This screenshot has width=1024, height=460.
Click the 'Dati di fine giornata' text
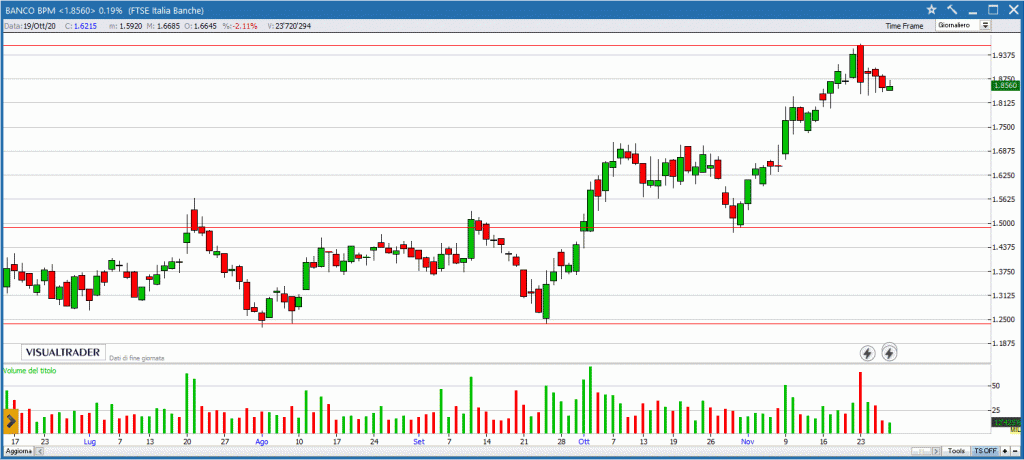click(136, 358)
